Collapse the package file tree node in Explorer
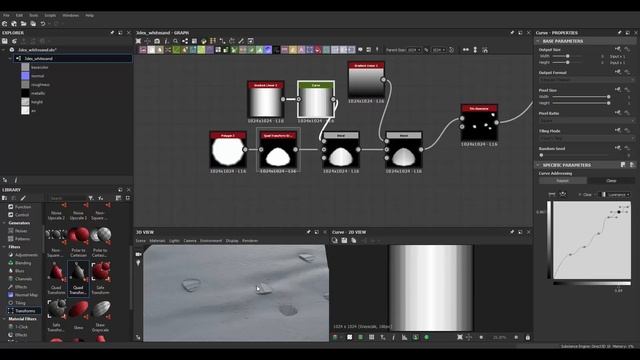 (x=4, y=50)
